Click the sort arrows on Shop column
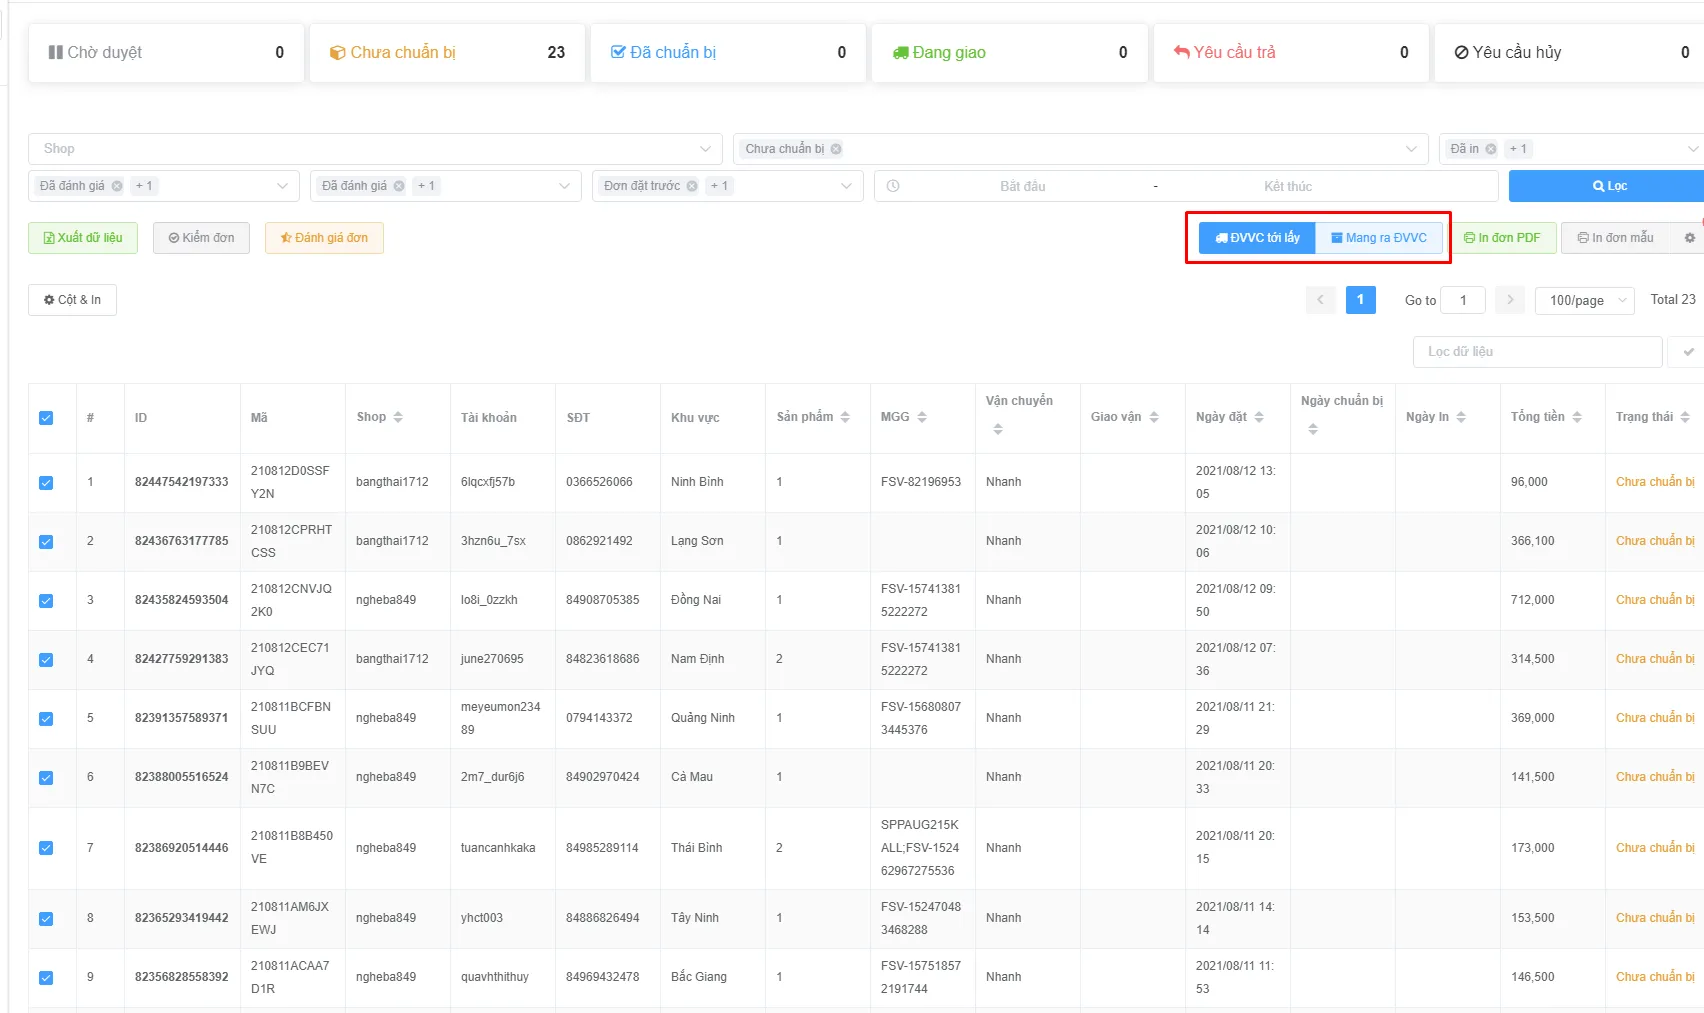 (398, 417)
